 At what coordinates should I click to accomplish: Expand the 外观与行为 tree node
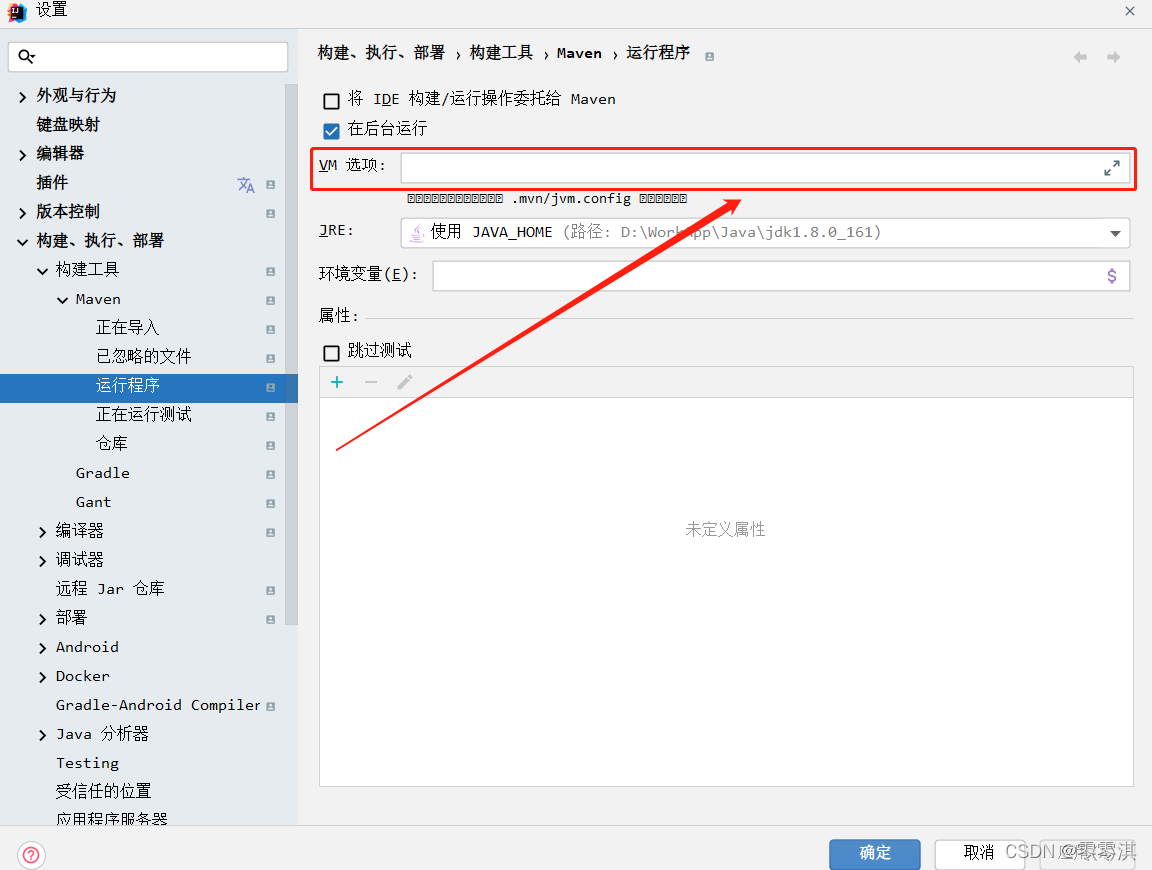click(23, 96)
